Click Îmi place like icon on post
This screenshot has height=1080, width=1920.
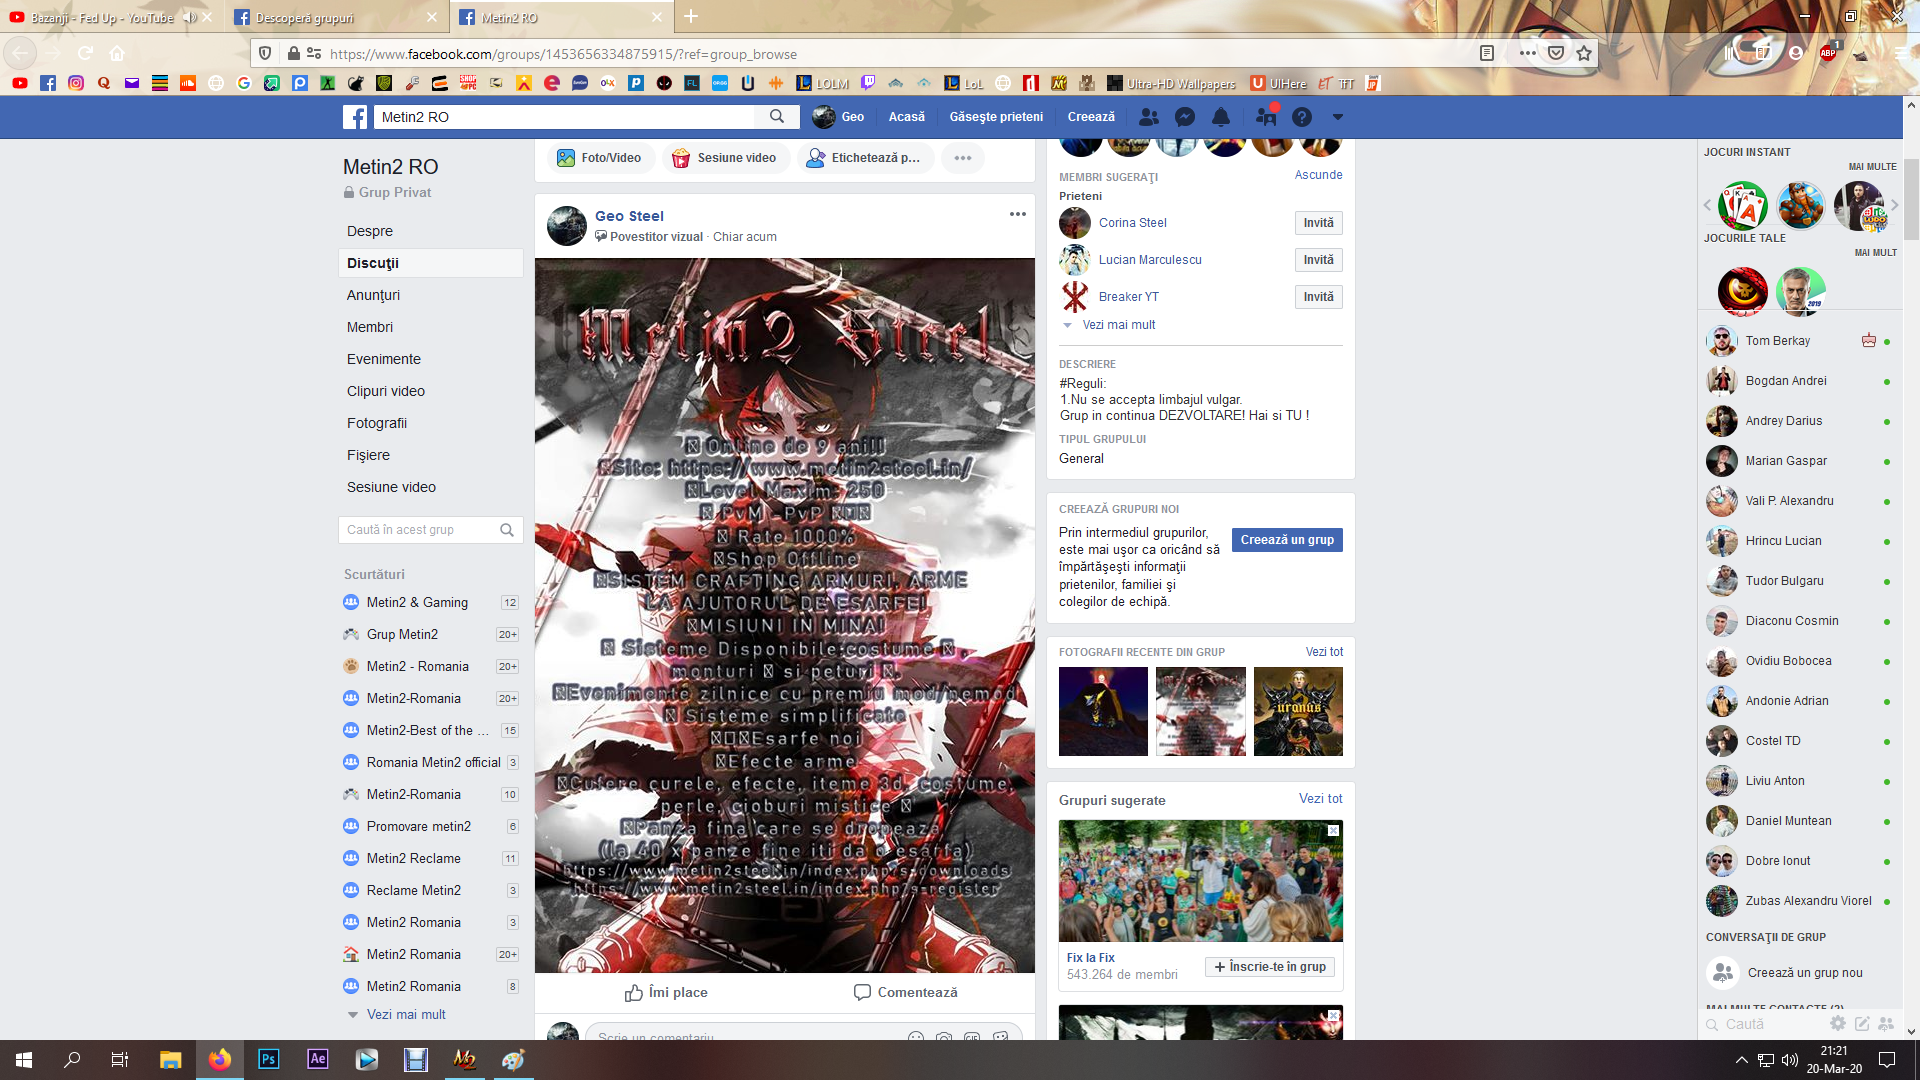click(x=634, y=993)
